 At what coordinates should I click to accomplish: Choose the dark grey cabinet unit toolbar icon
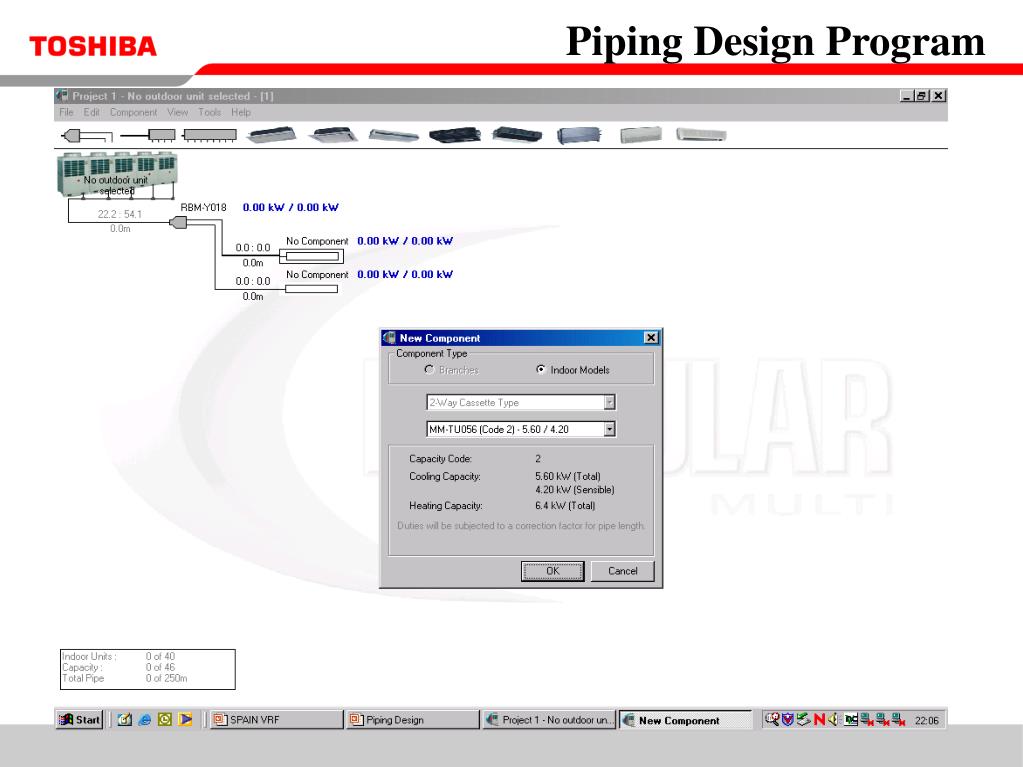click(579, 135)
